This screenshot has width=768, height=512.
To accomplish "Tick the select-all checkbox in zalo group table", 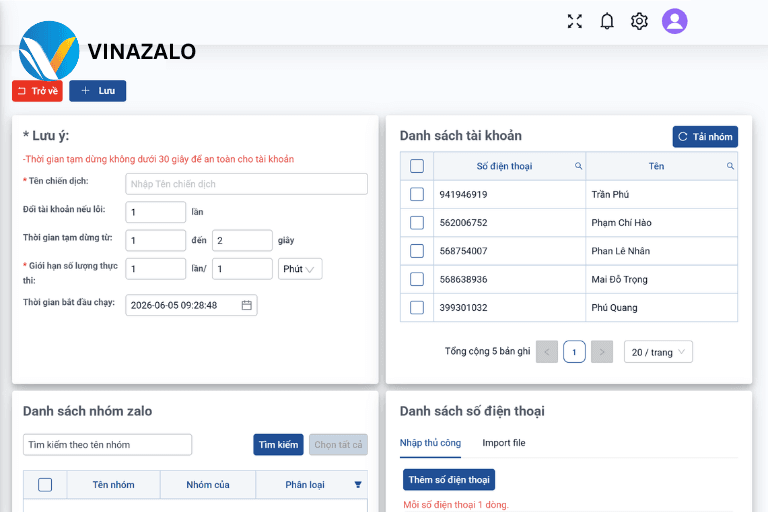I will click(45, 485).
